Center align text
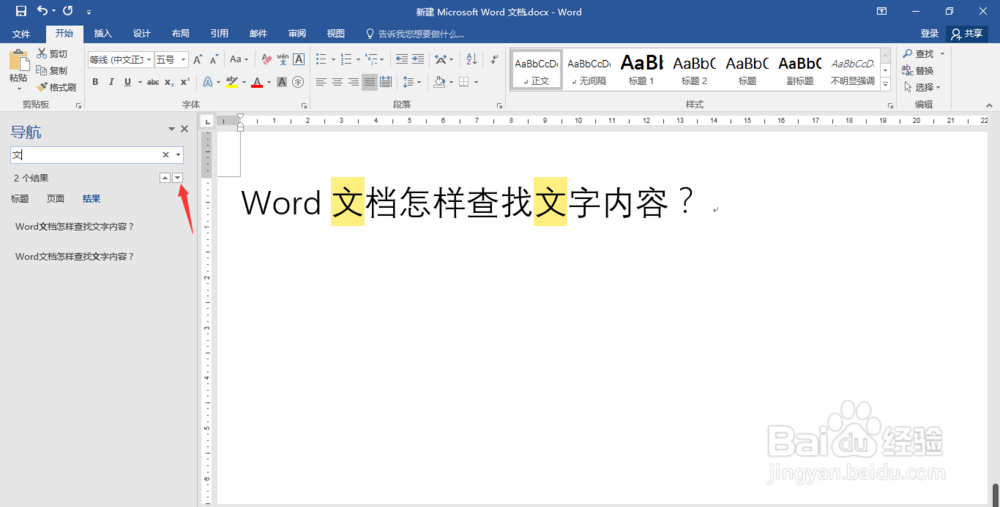Screen dimensions: 1000x507 pyautogui.click(x=337, y=82)
